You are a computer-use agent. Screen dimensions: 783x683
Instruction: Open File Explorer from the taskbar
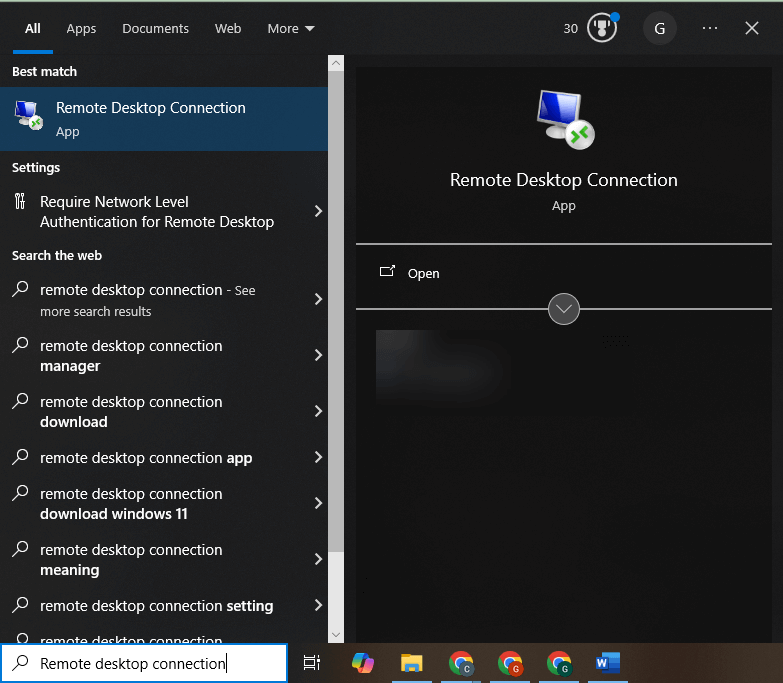pyautogui.click(x=411, y=662)
